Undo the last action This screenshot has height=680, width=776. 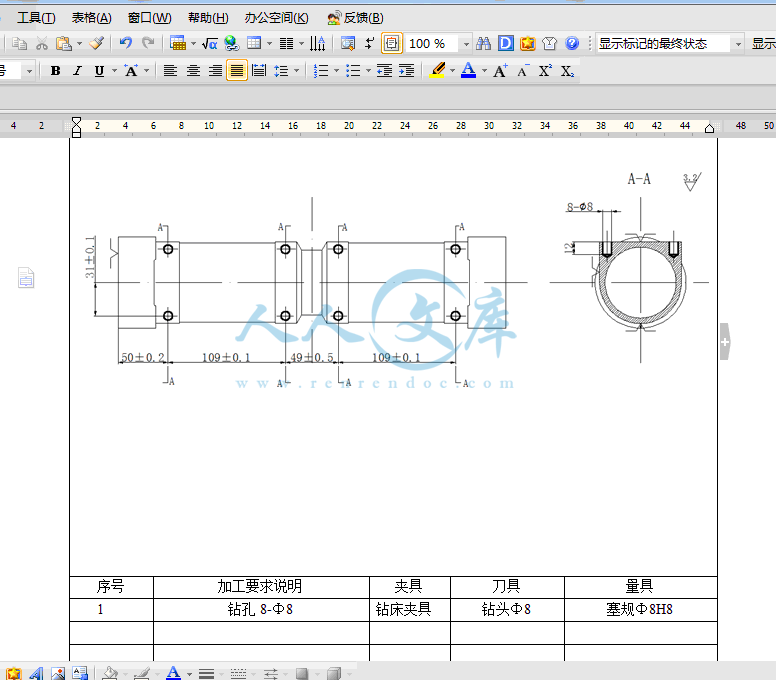tap(126, 43)
